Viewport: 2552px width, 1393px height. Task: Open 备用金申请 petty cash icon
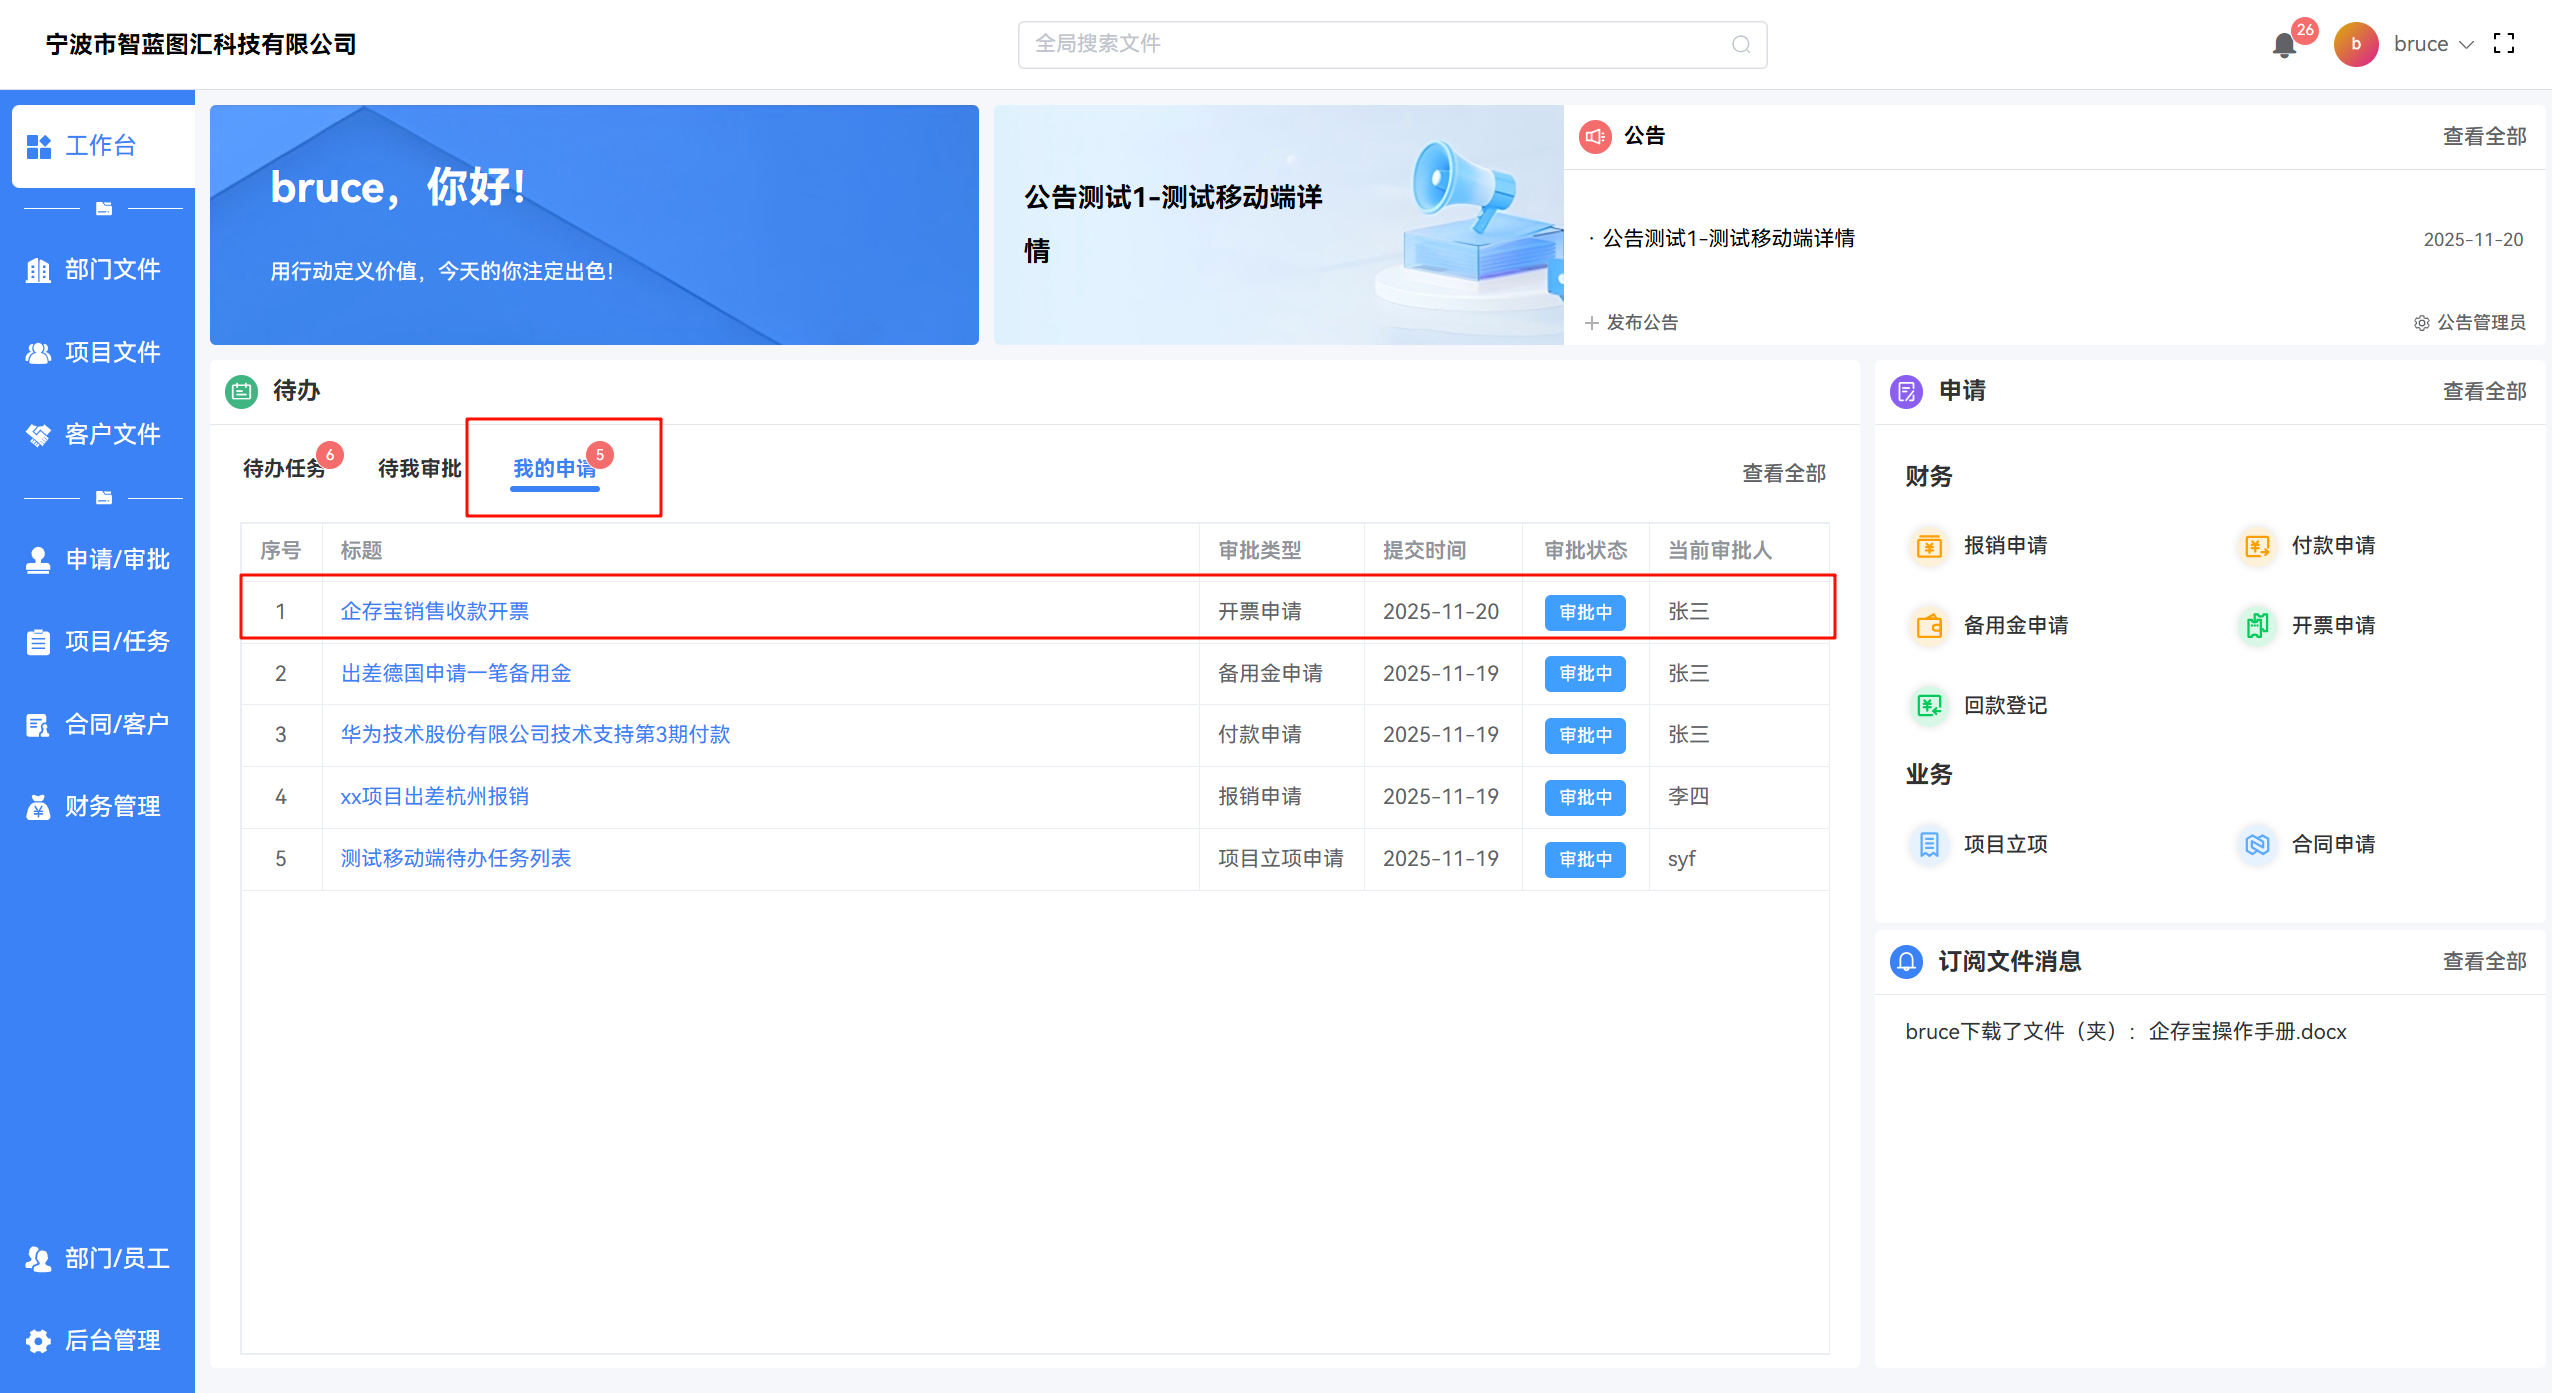click(1929, 626)
